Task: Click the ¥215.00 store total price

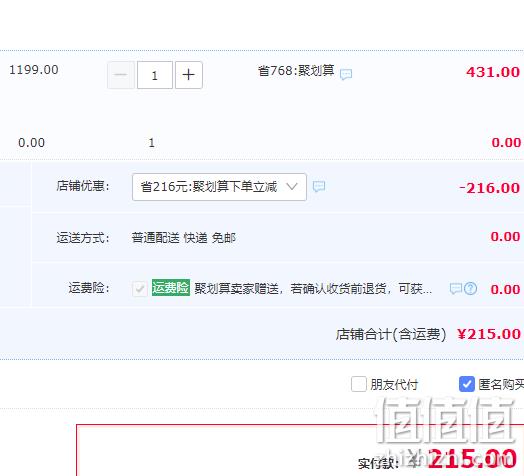Action: click(489, 334)
